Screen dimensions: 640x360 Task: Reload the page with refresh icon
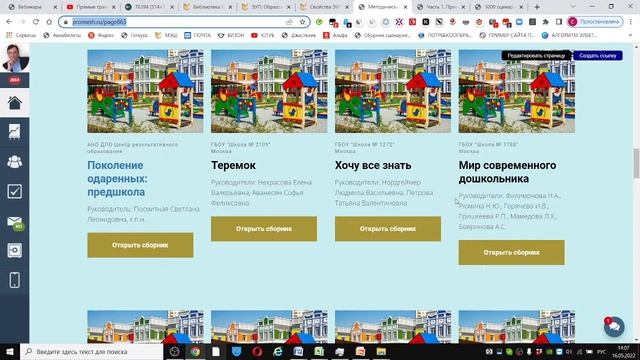pos(36,22)
